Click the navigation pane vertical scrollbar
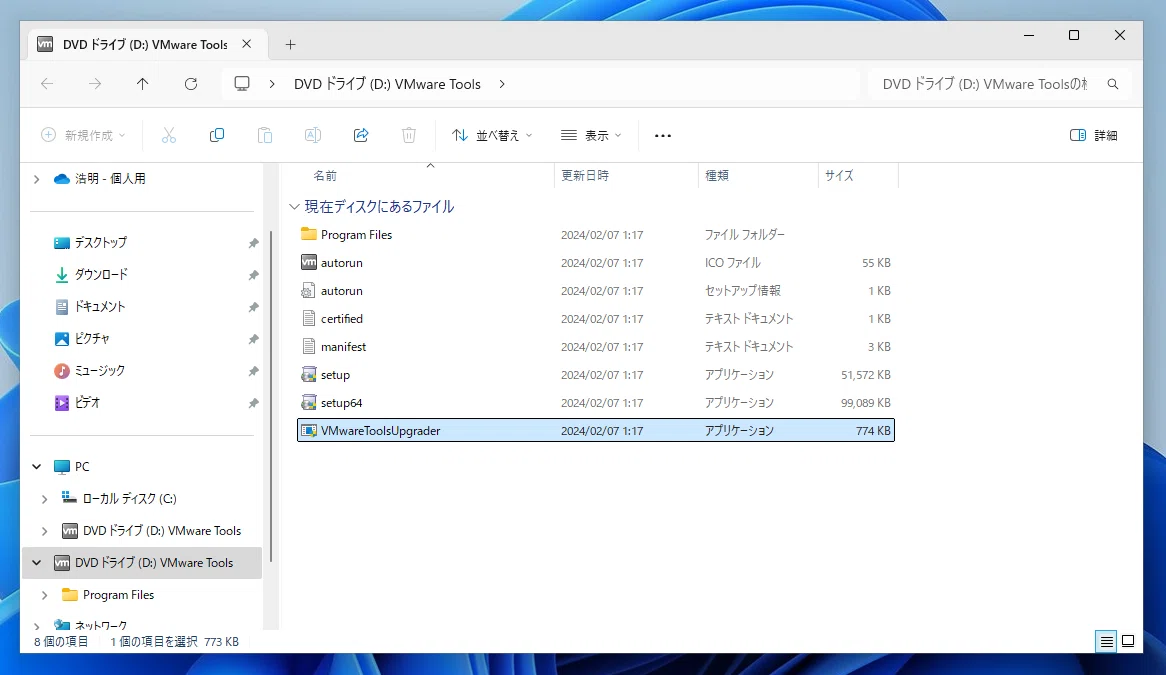 click(271, 396)
